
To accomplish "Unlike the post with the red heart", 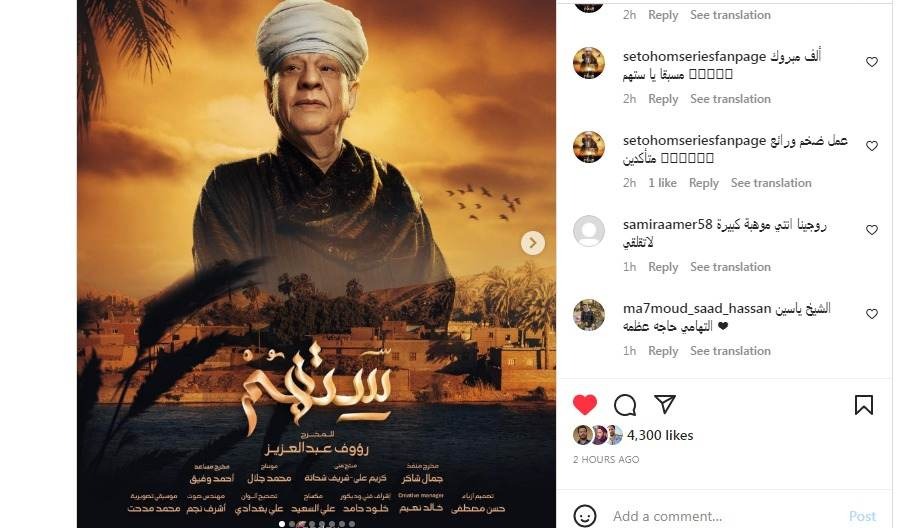I will coord(585,405).
